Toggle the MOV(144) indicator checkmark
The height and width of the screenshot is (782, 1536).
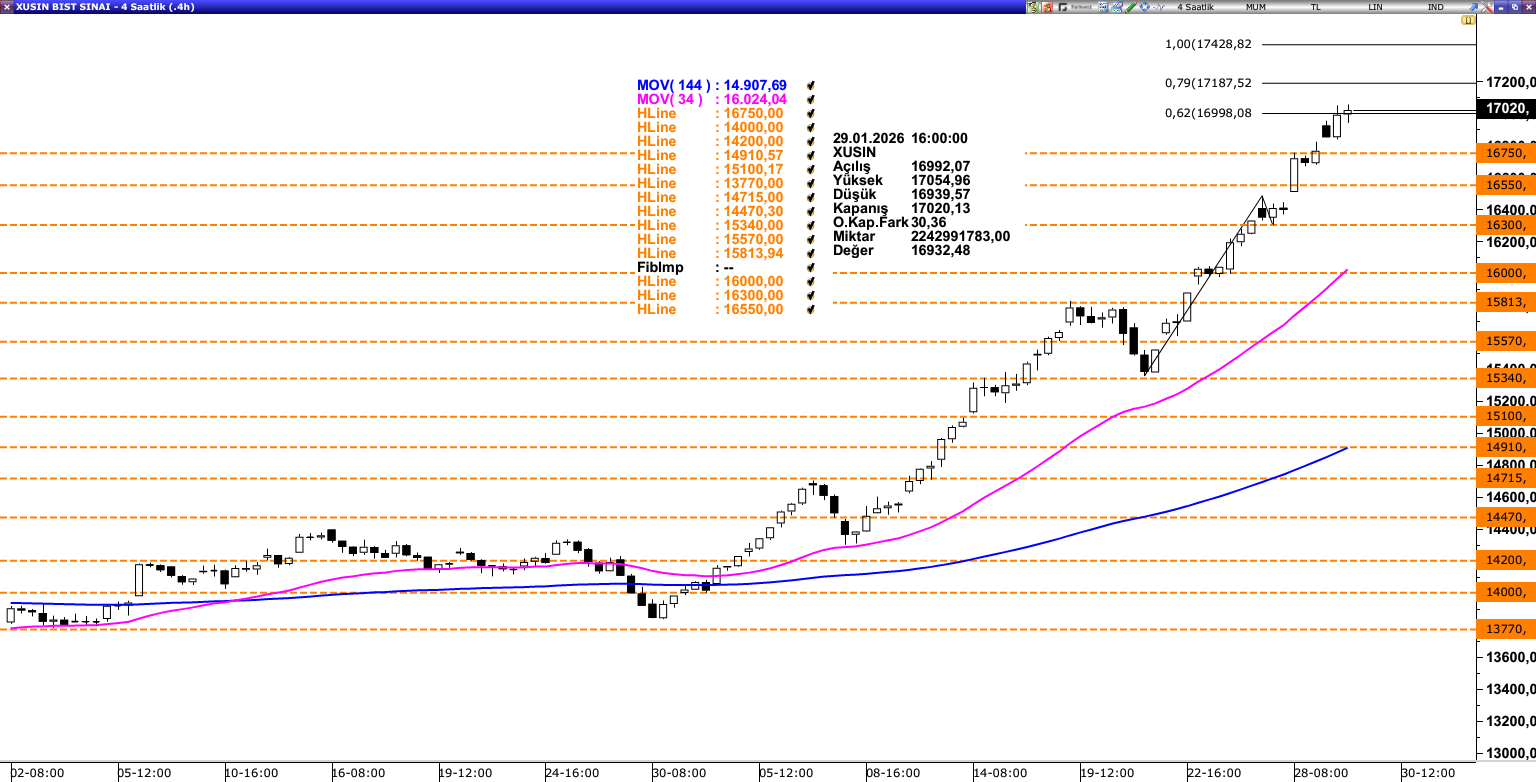click(811, 86)
